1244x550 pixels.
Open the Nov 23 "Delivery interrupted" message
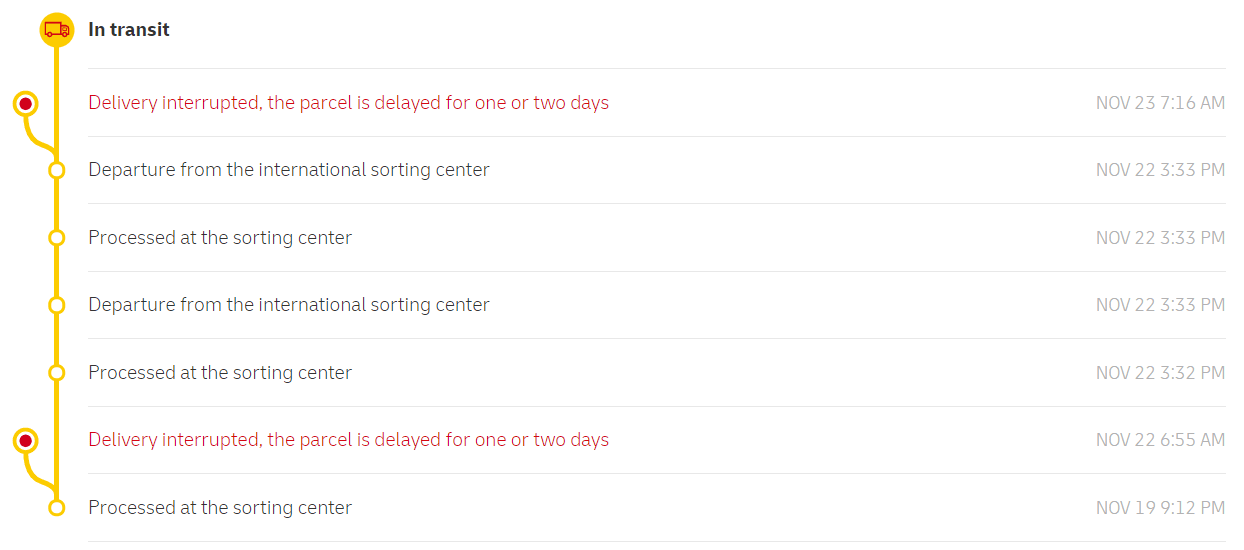click(348, 103)
